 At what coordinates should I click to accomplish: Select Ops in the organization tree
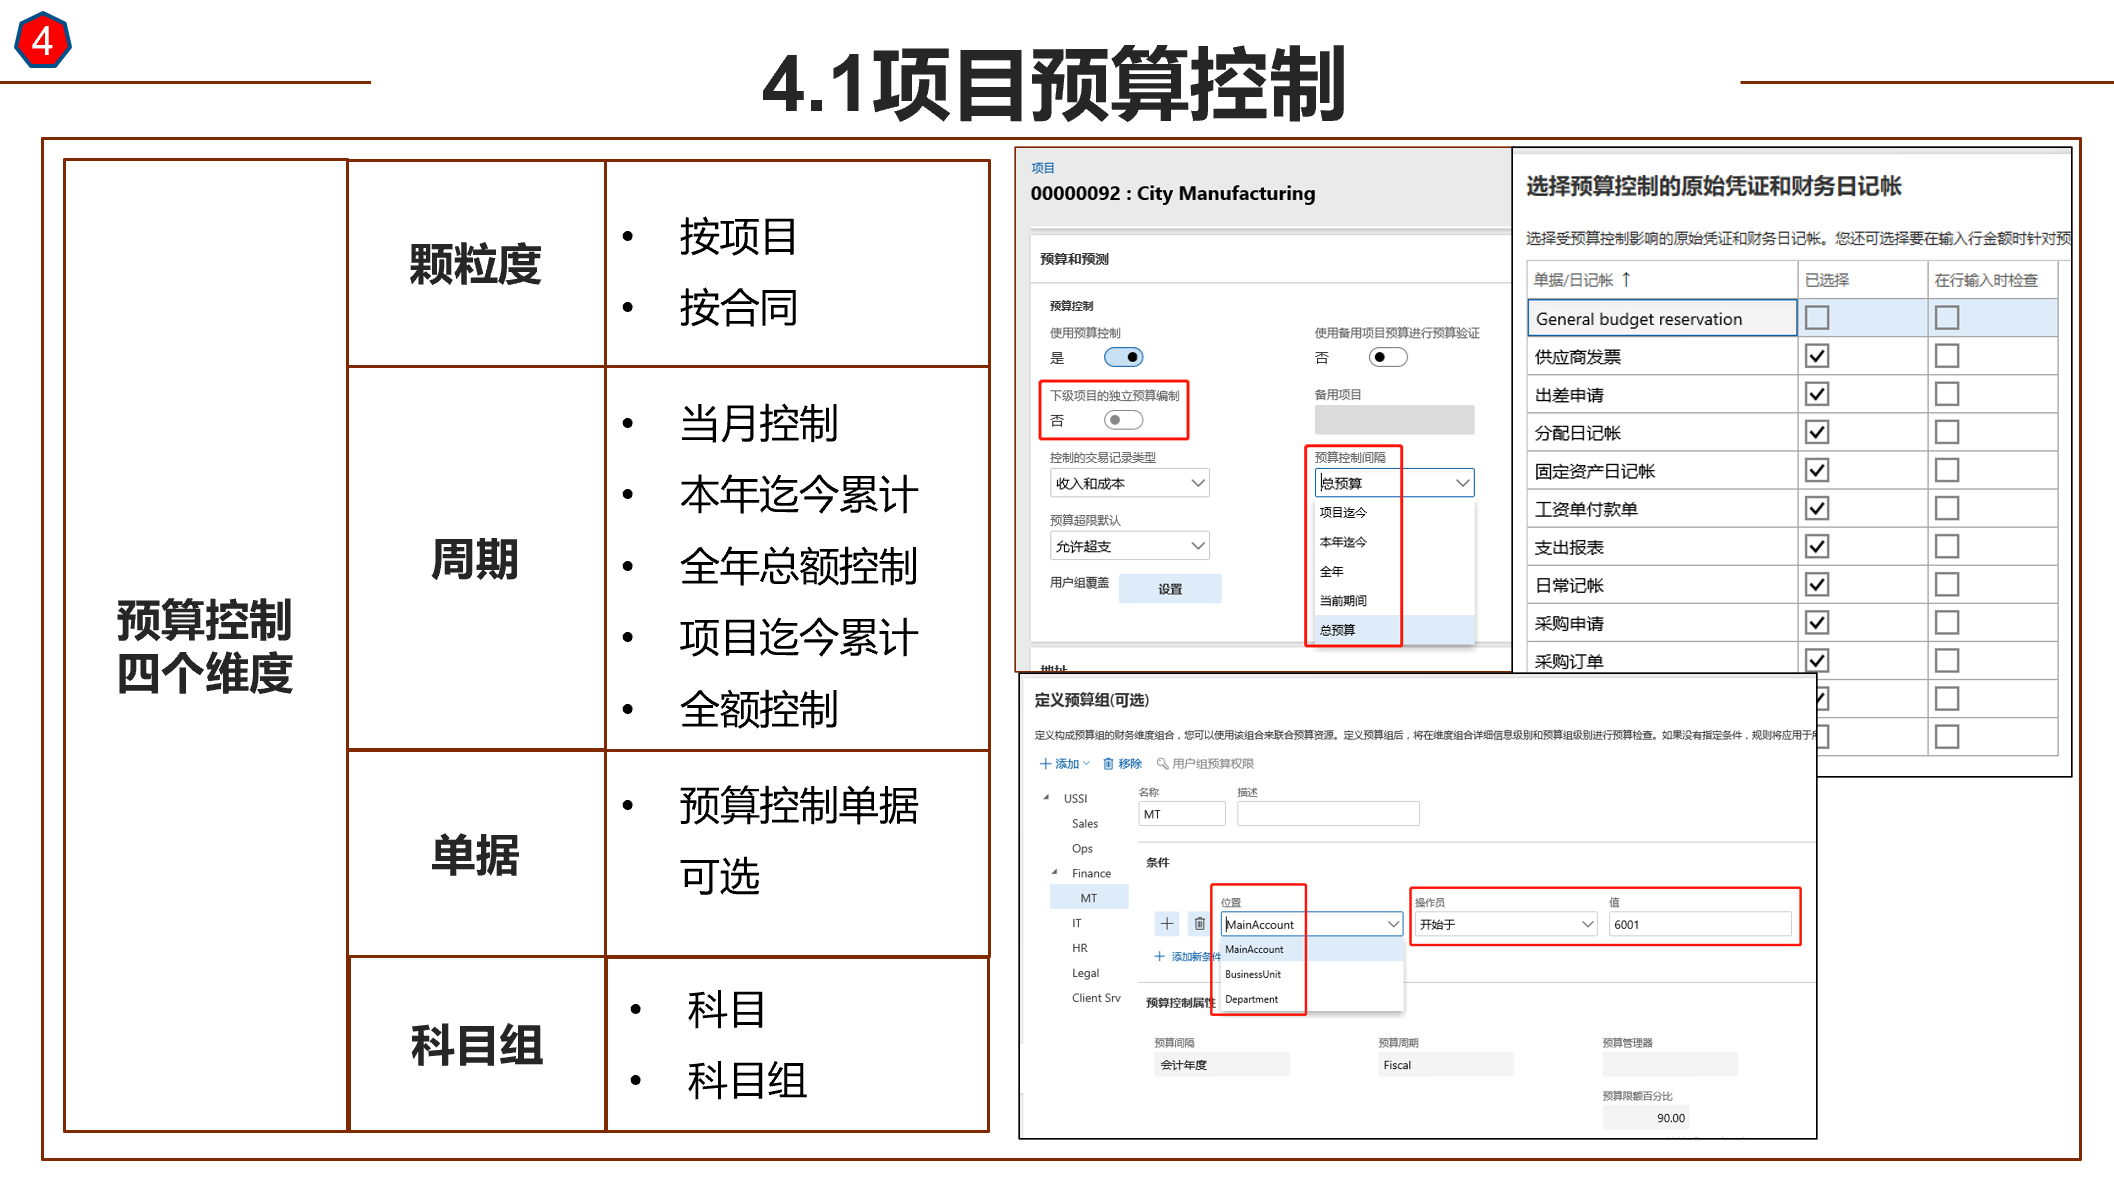(1082, 848)
